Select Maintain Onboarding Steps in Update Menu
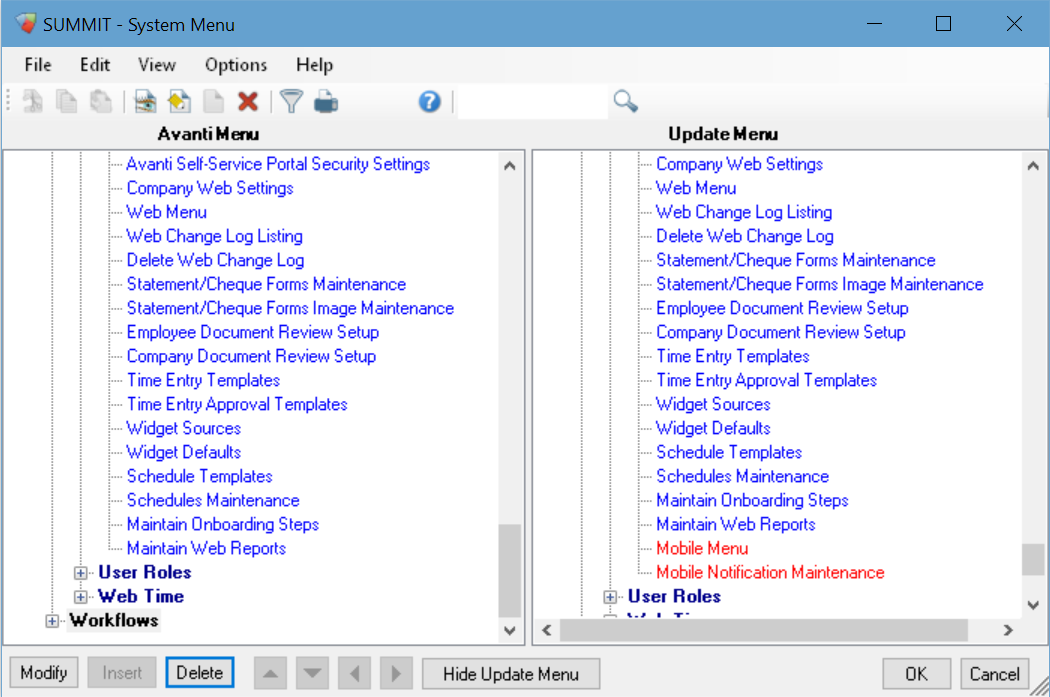The image size is (1050, 697). pyautogui.click(x=751, y=500)
